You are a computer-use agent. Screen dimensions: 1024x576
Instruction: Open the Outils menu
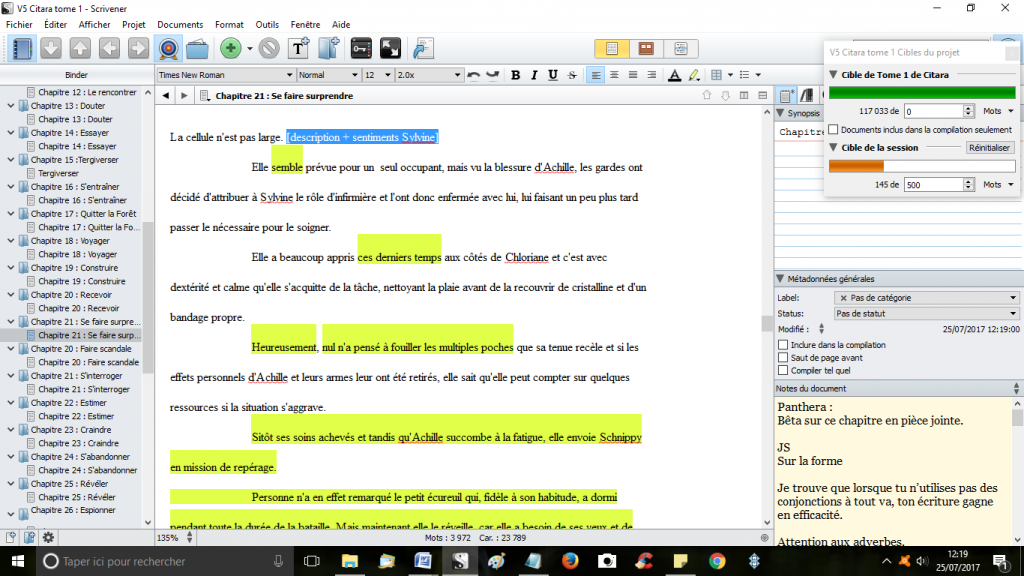pyautogui.click(x=267, y=24)
